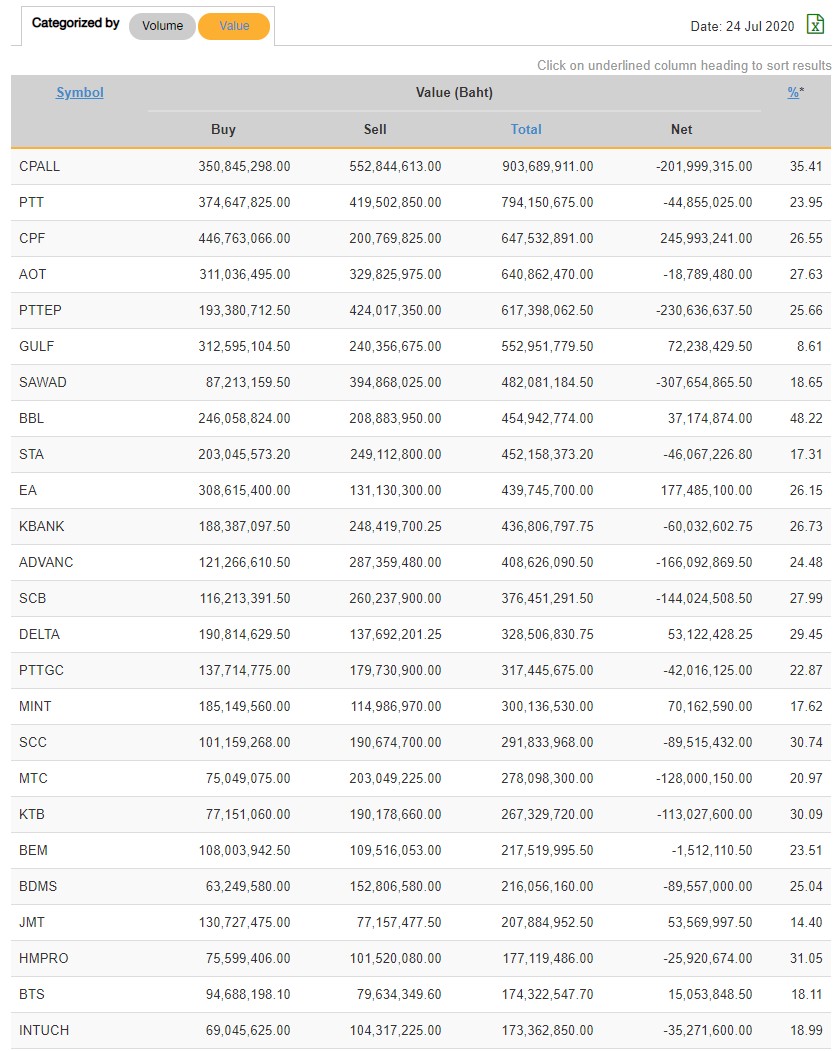
Task: Click the Categorized by tab label
Action: coord(75,23)
